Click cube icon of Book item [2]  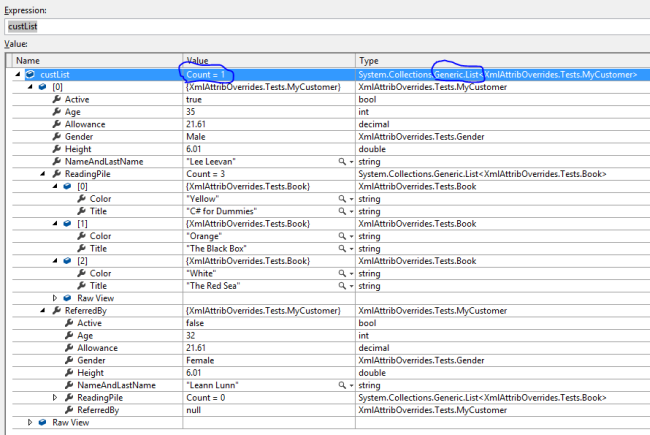coord(67,261)
